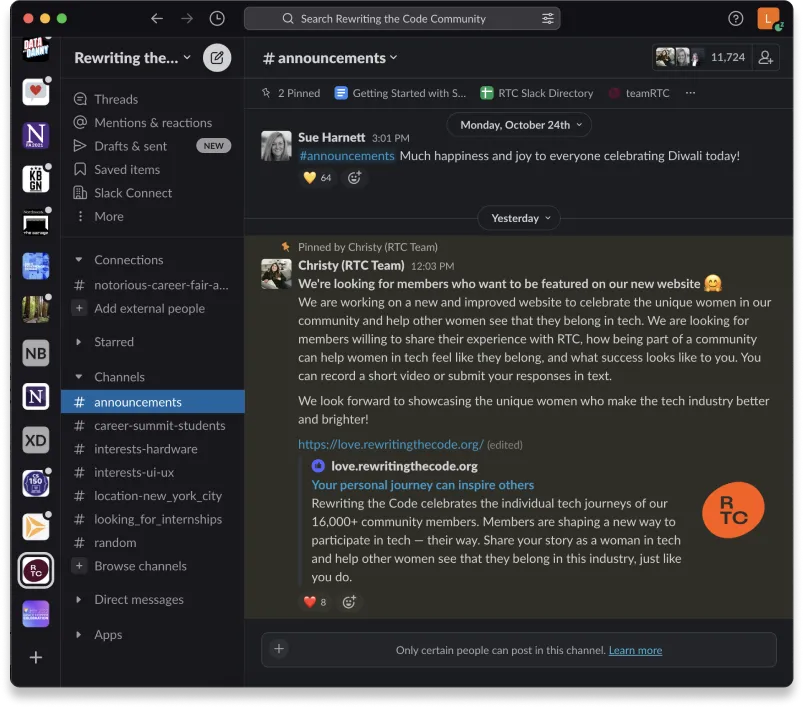804x708 pixels.
Task: Click the Learn more link
Action: tap(635, 650)
